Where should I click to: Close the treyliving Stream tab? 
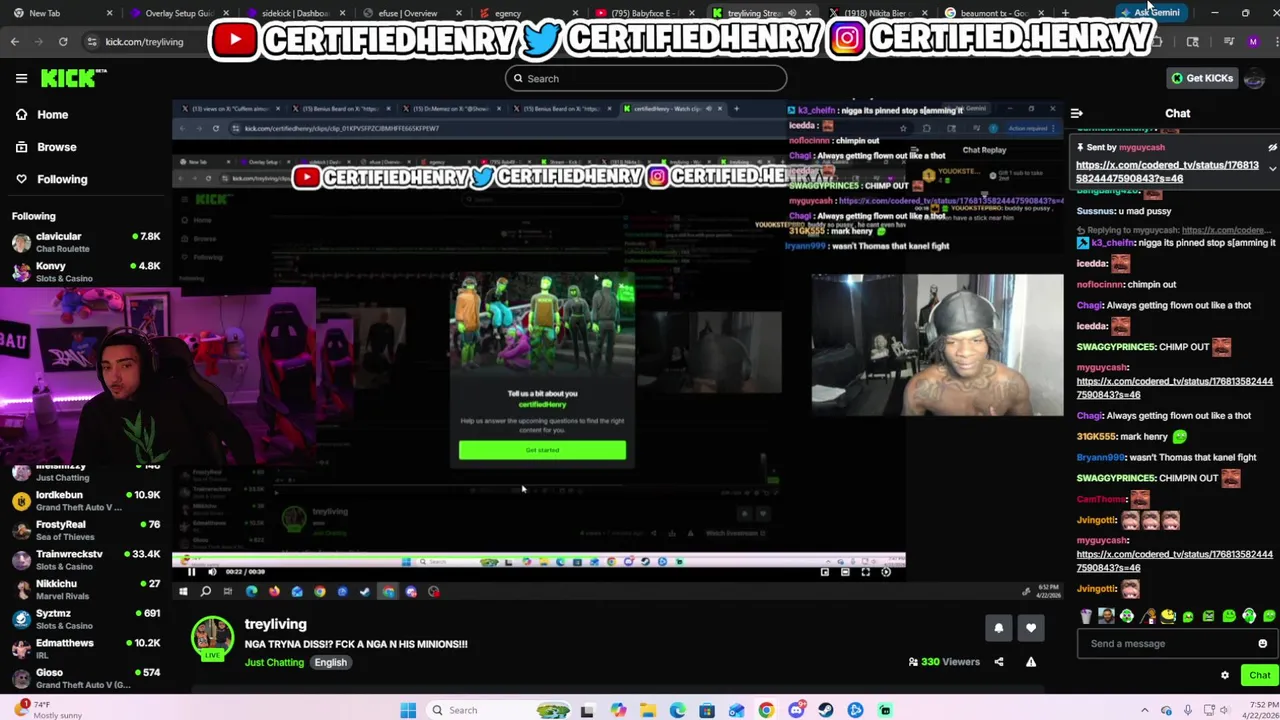(x=808, y=13)
